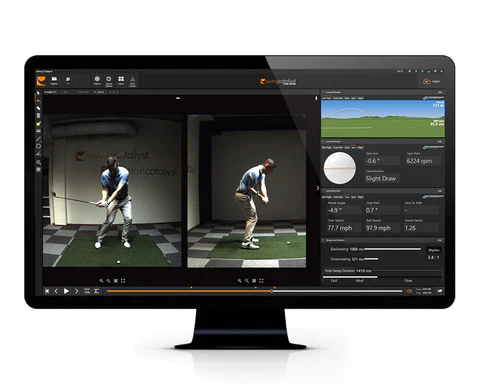Switch to Spin tab in spin panel
Image resolution: width=480 pixels, height=384 pixels.
tap(353, 147)
